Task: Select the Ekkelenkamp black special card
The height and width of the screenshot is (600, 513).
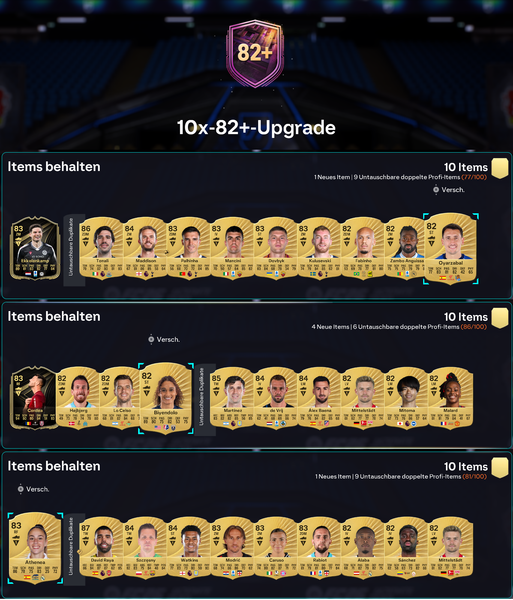Action: [35, 248]
